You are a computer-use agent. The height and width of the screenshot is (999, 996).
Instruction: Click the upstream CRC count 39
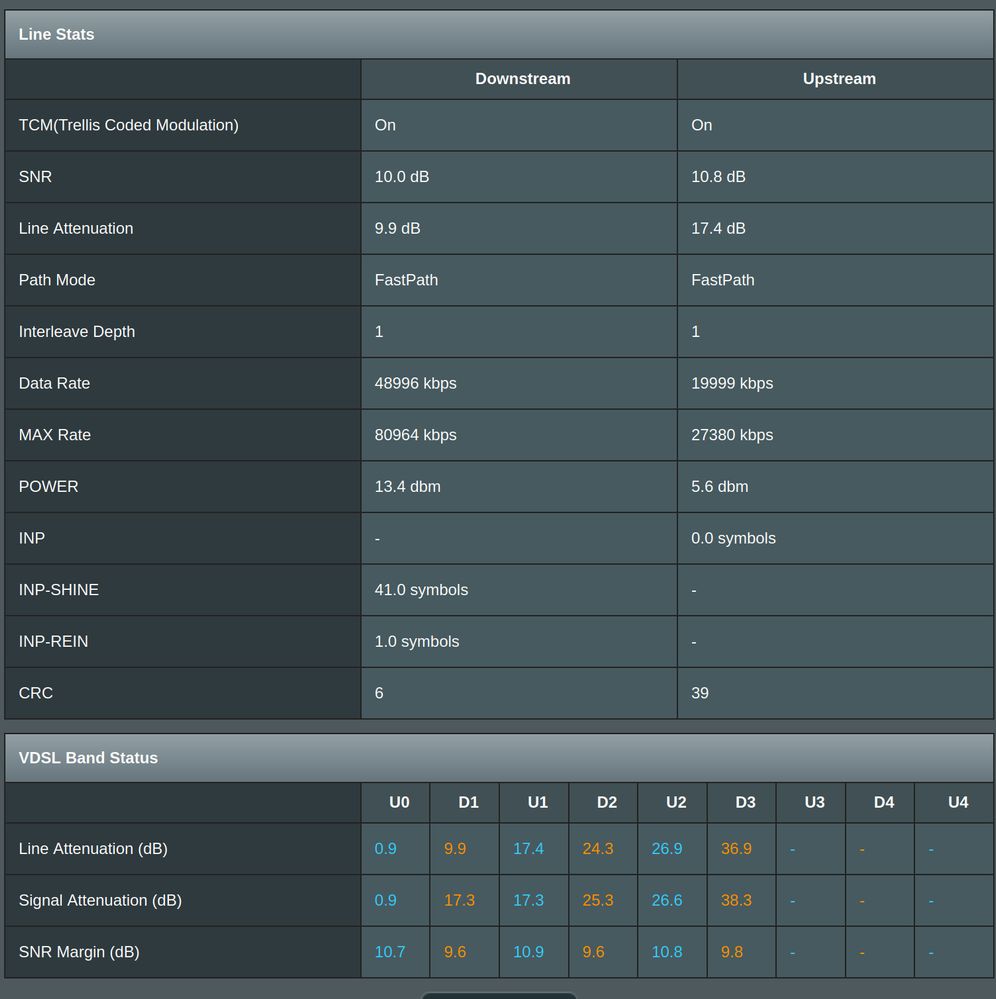tap(700, 693)
